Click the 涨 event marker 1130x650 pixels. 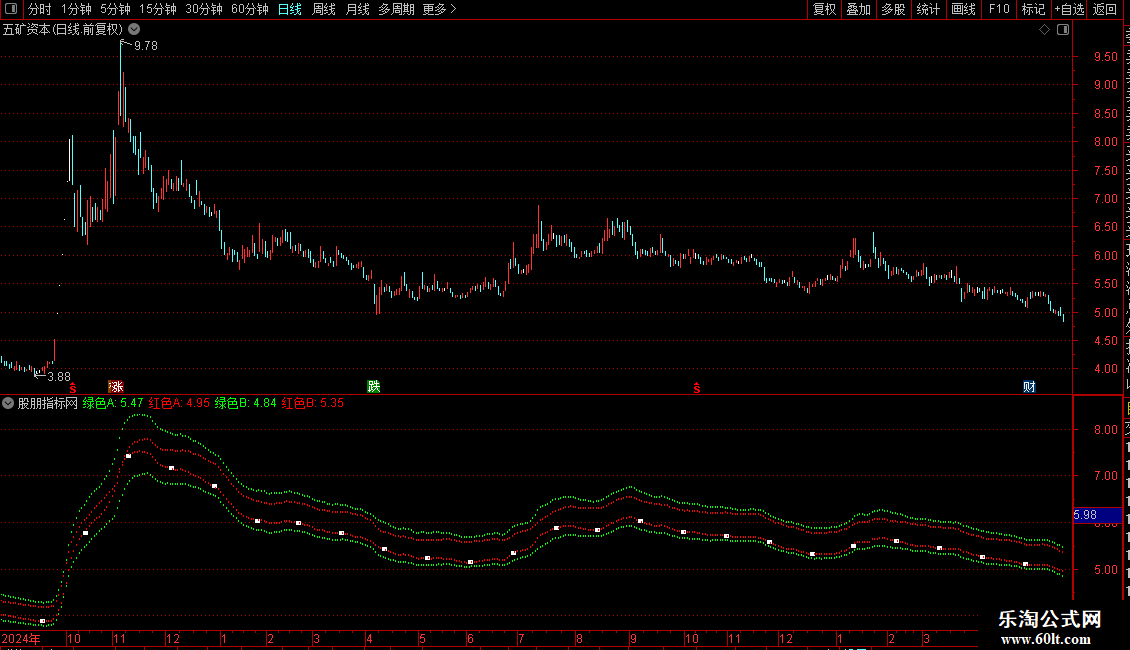pyautogui.click(x=115, y=387)
